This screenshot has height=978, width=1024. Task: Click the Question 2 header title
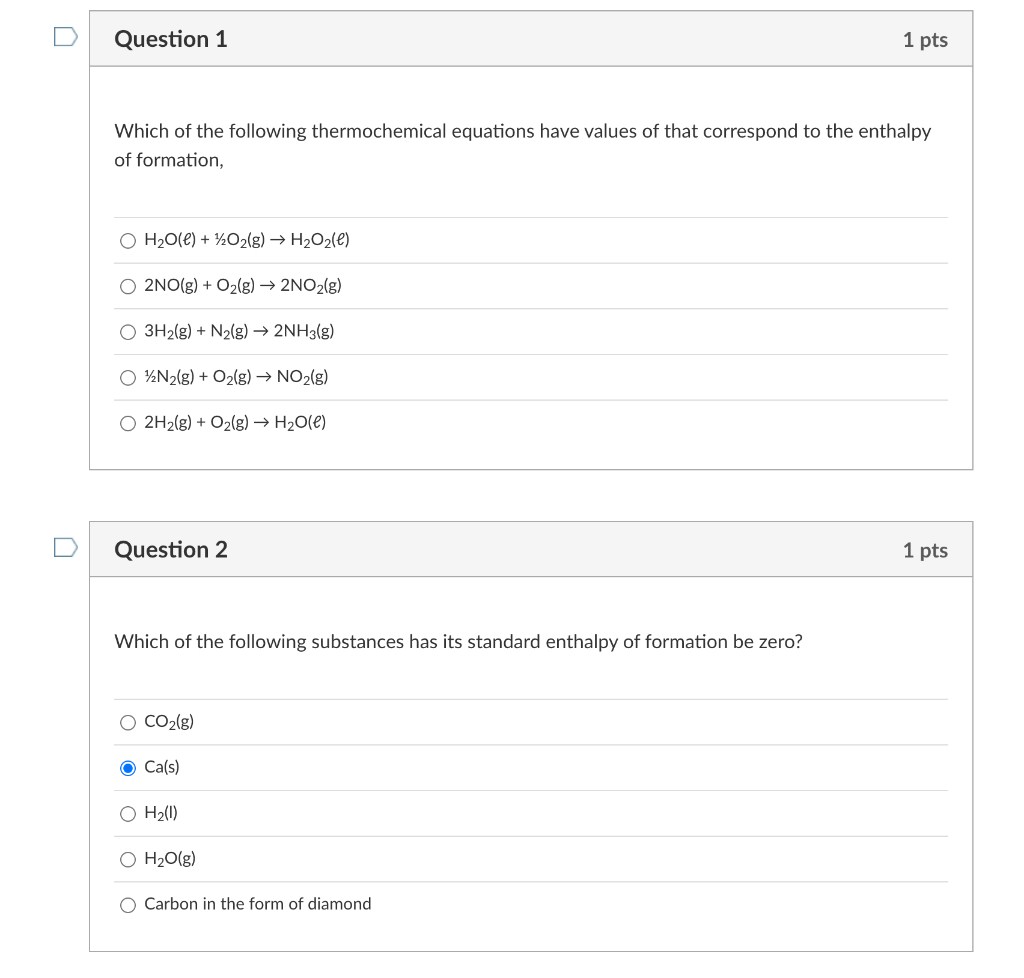pyautogui.click(x=171, y=550)
